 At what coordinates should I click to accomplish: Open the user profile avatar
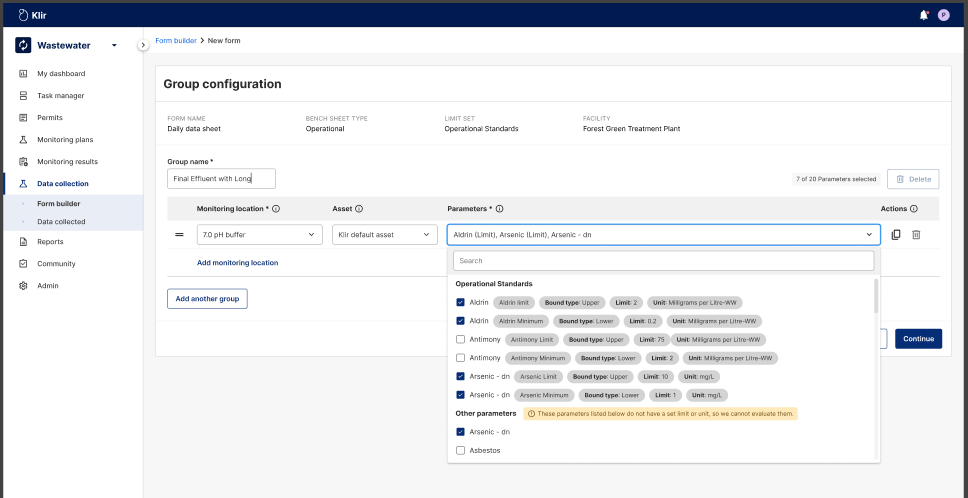point(943,15)
